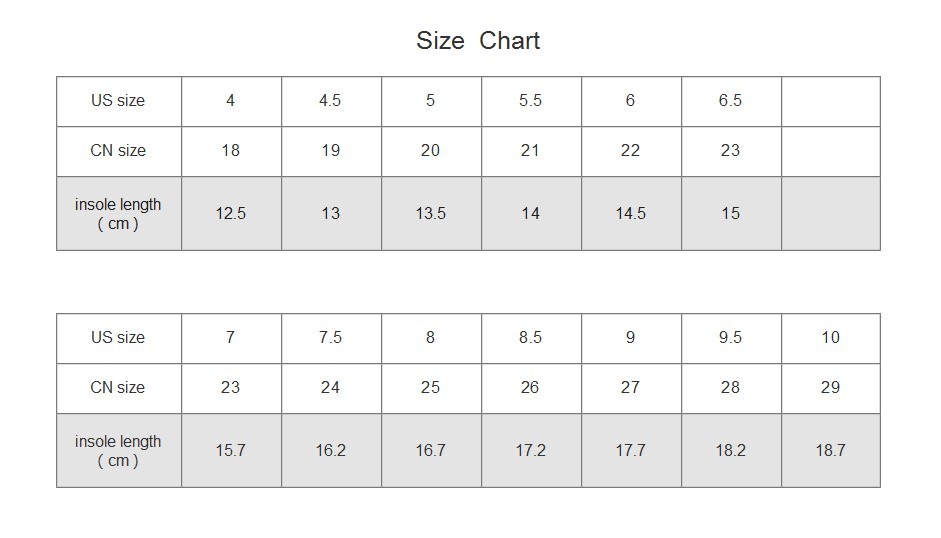Click insole length 18.7 cell
The width and height of the screenshot is (941, 538).
click(831, 451)
